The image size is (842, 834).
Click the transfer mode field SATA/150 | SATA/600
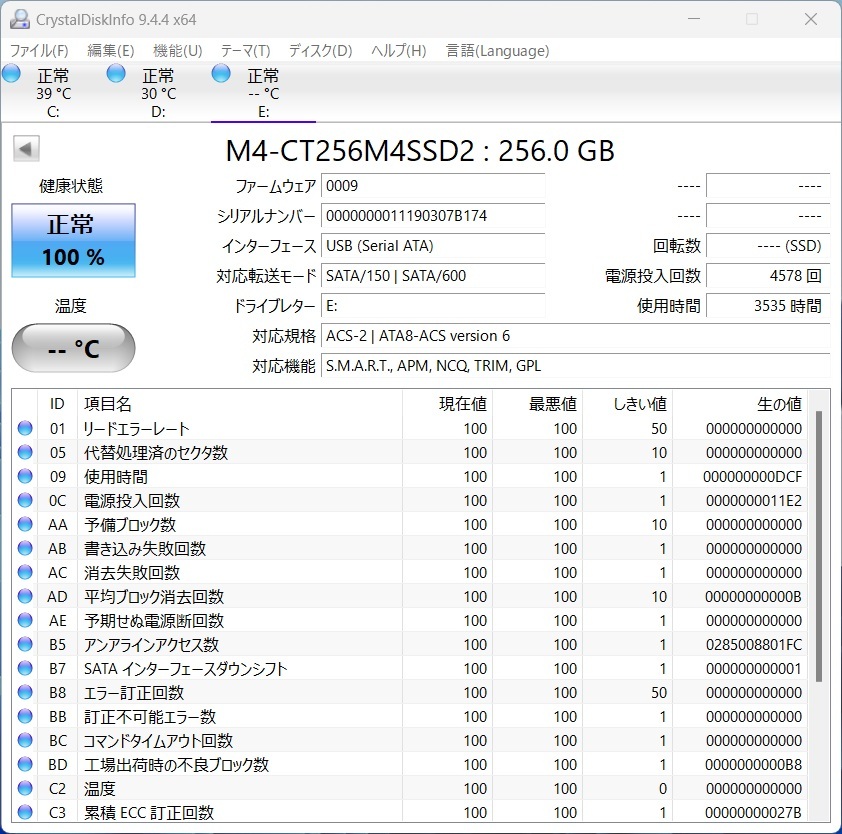coord(433,276)
